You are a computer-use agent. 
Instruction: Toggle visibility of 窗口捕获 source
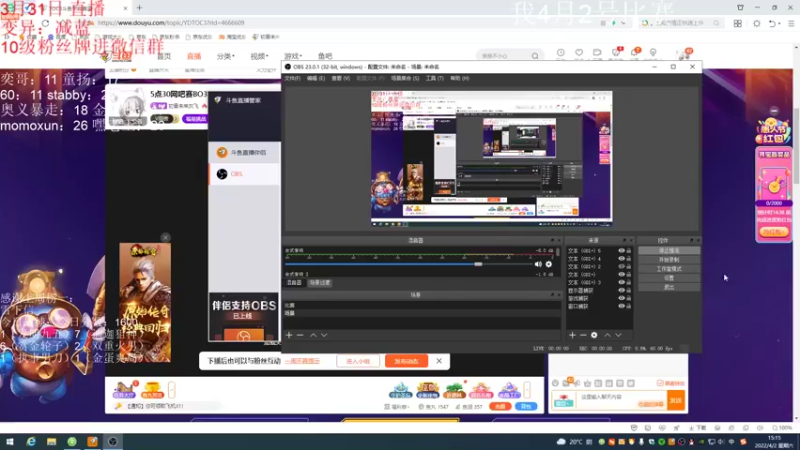point(621,306)
